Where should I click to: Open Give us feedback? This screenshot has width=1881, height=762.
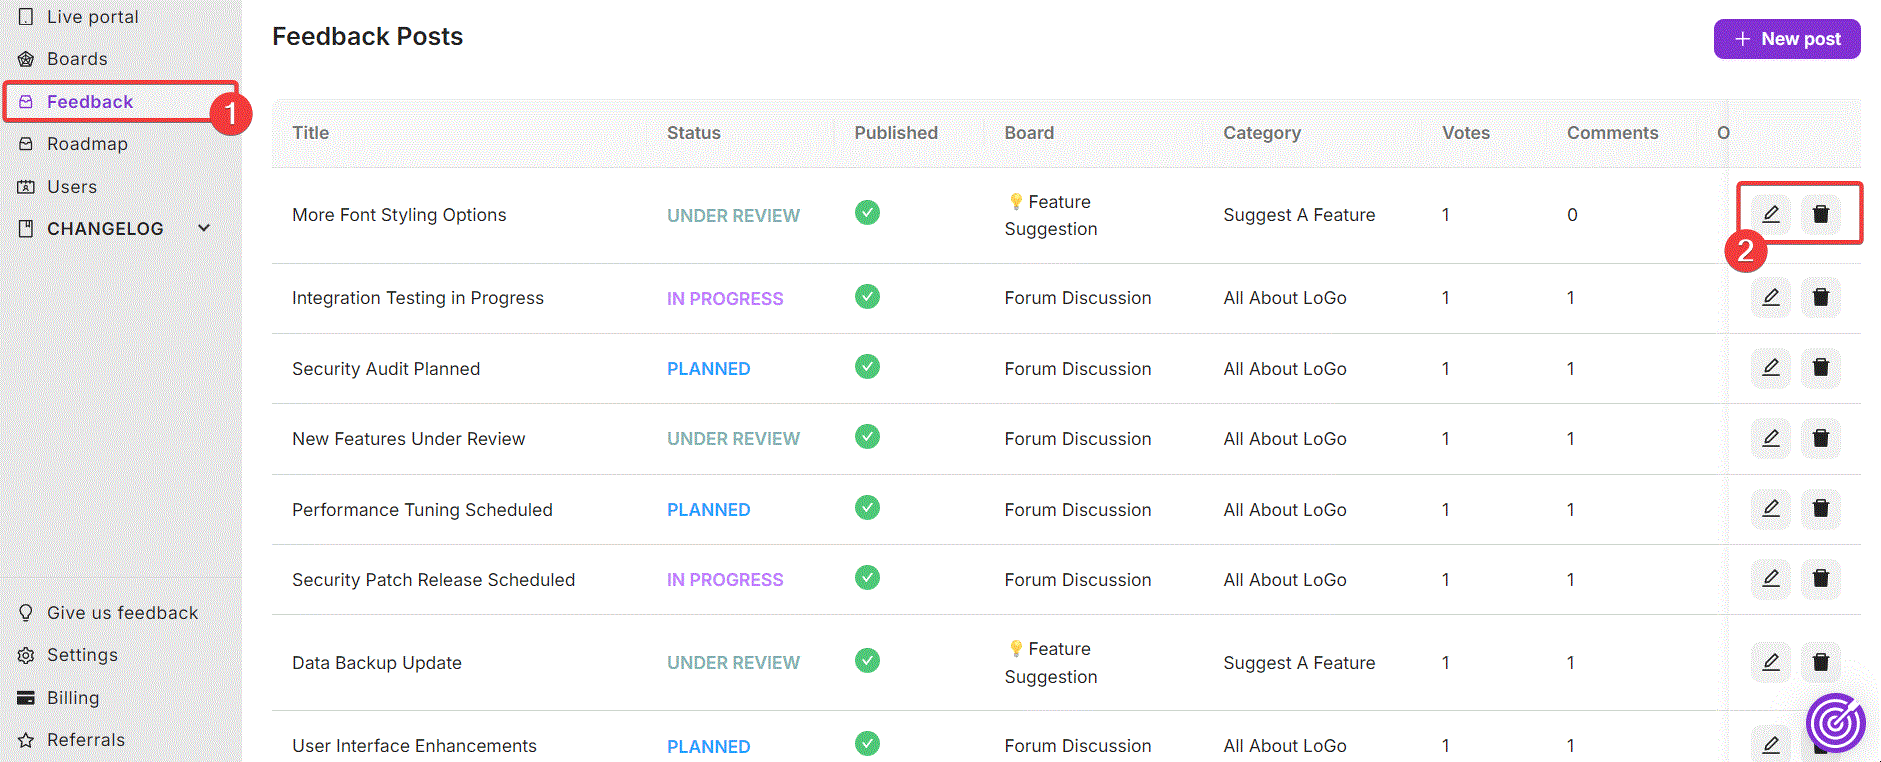122,613
